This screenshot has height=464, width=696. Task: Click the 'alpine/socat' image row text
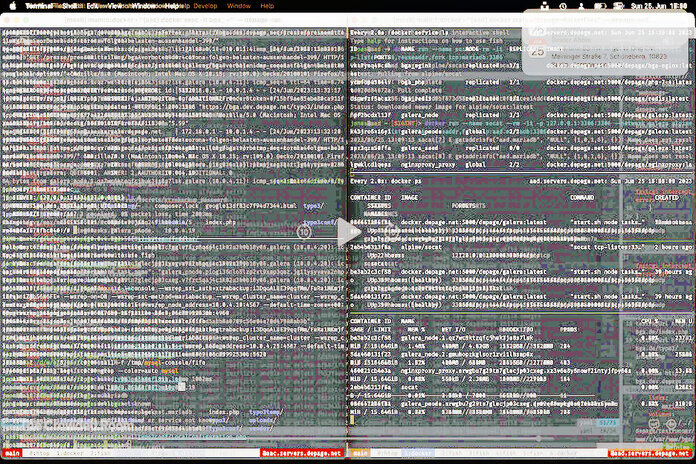[x=421, y=247]
